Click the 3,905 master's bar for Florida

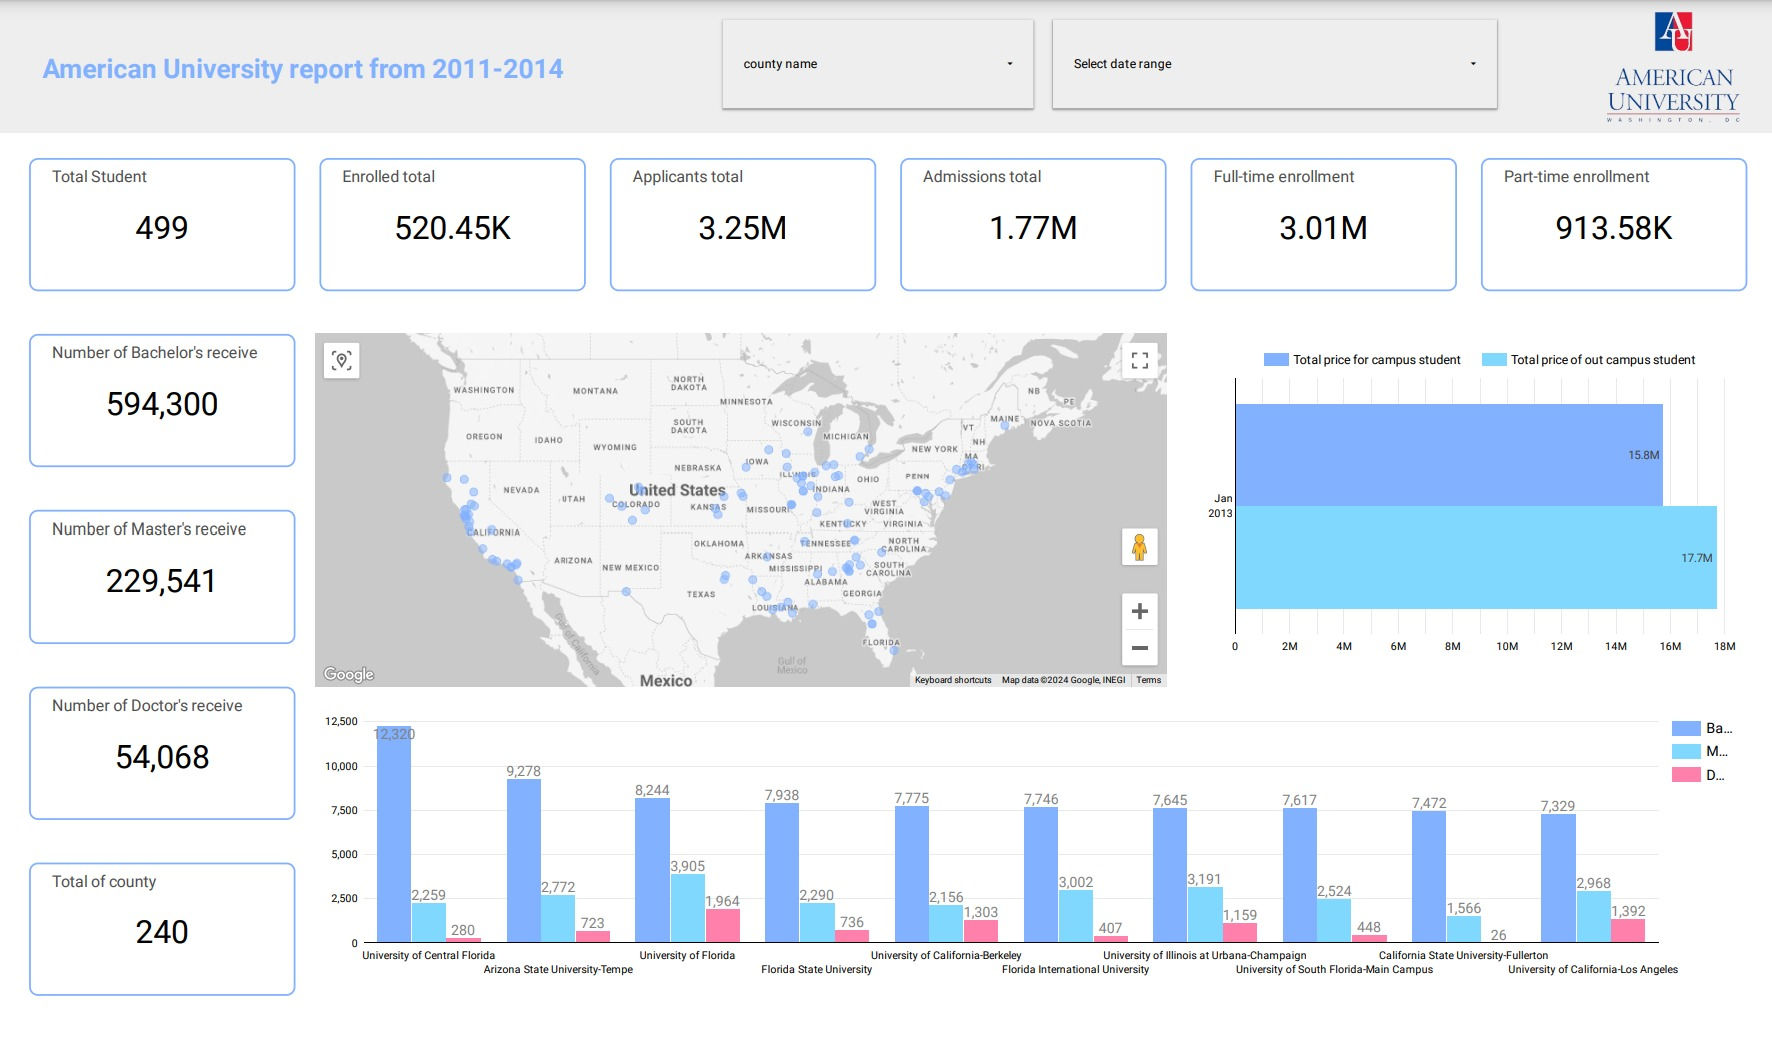click(687, 908)
